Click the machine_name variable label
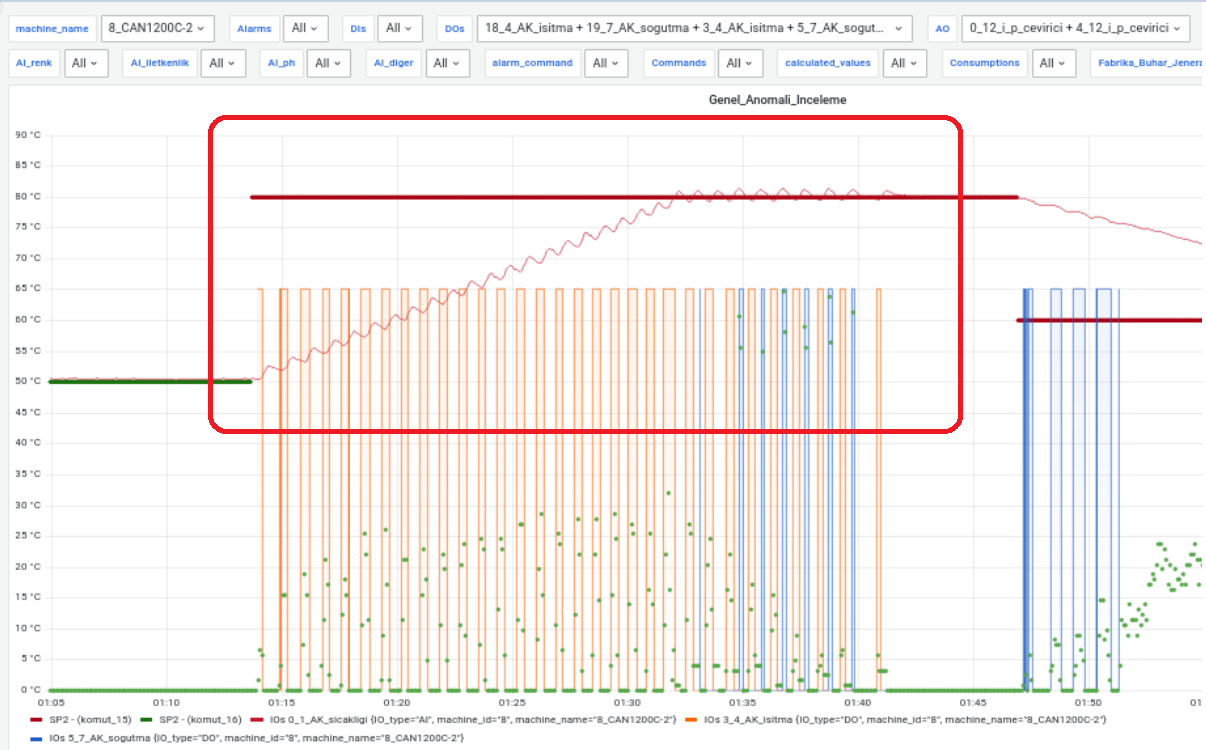Screen dimensions: 1206x750 pyautogui.click(x=54, y=29)
